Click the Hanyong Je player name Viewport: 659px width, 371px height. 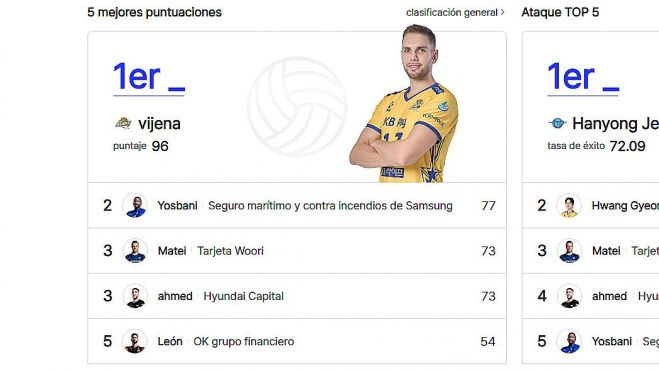[615, 124]
